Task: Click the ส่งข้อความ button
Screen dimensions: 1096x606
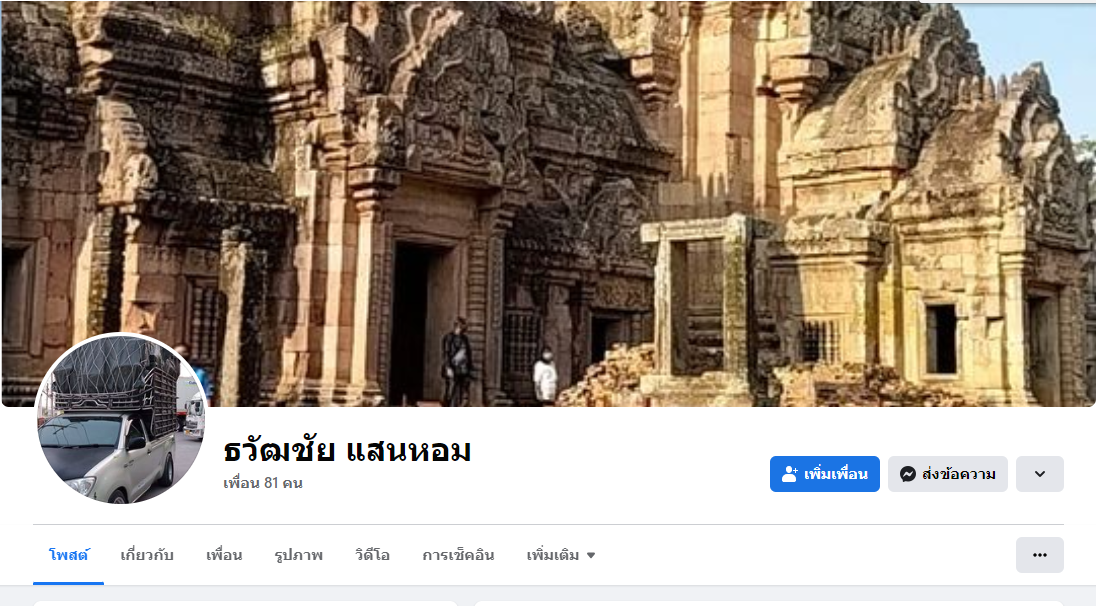Action: pos(948,474)
